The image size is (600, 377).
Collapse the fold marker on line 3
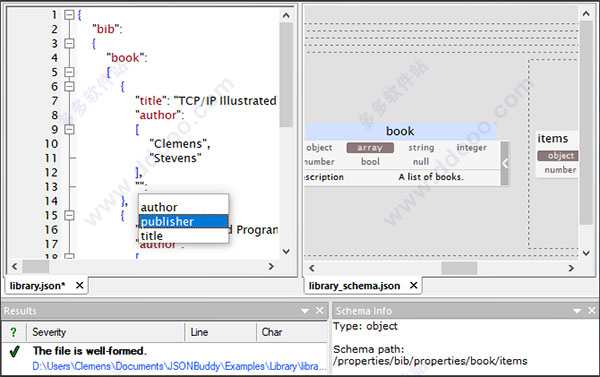(x=69, y=44)
